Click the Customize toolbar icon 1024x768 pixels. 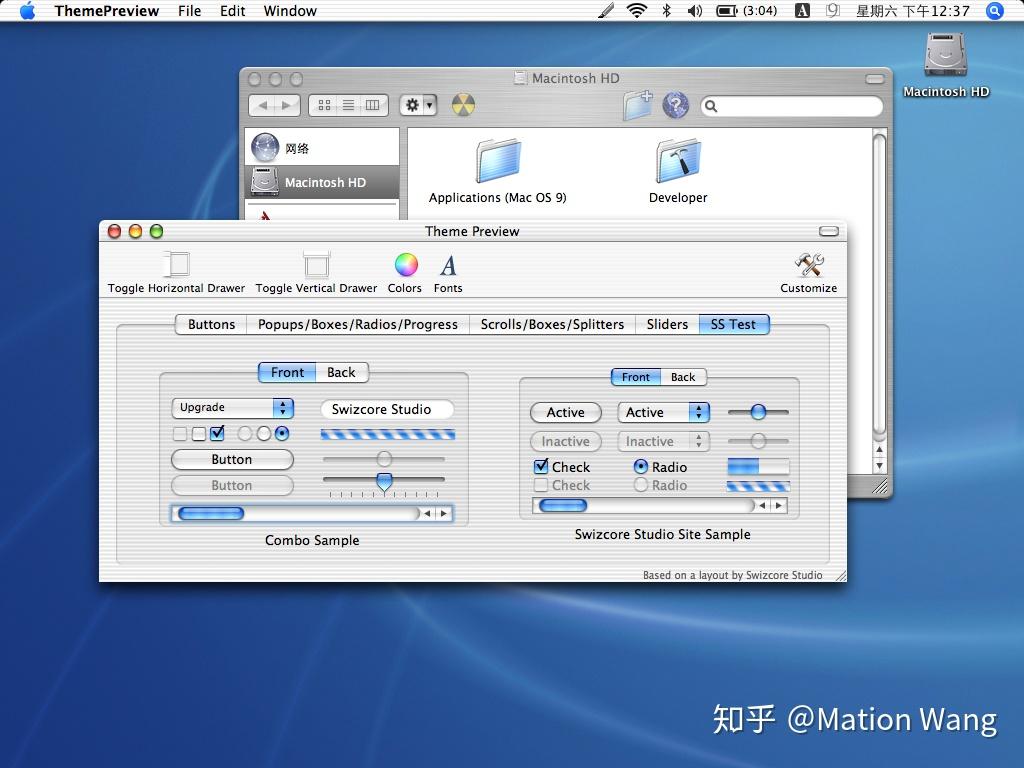click(x=808, y=265)
